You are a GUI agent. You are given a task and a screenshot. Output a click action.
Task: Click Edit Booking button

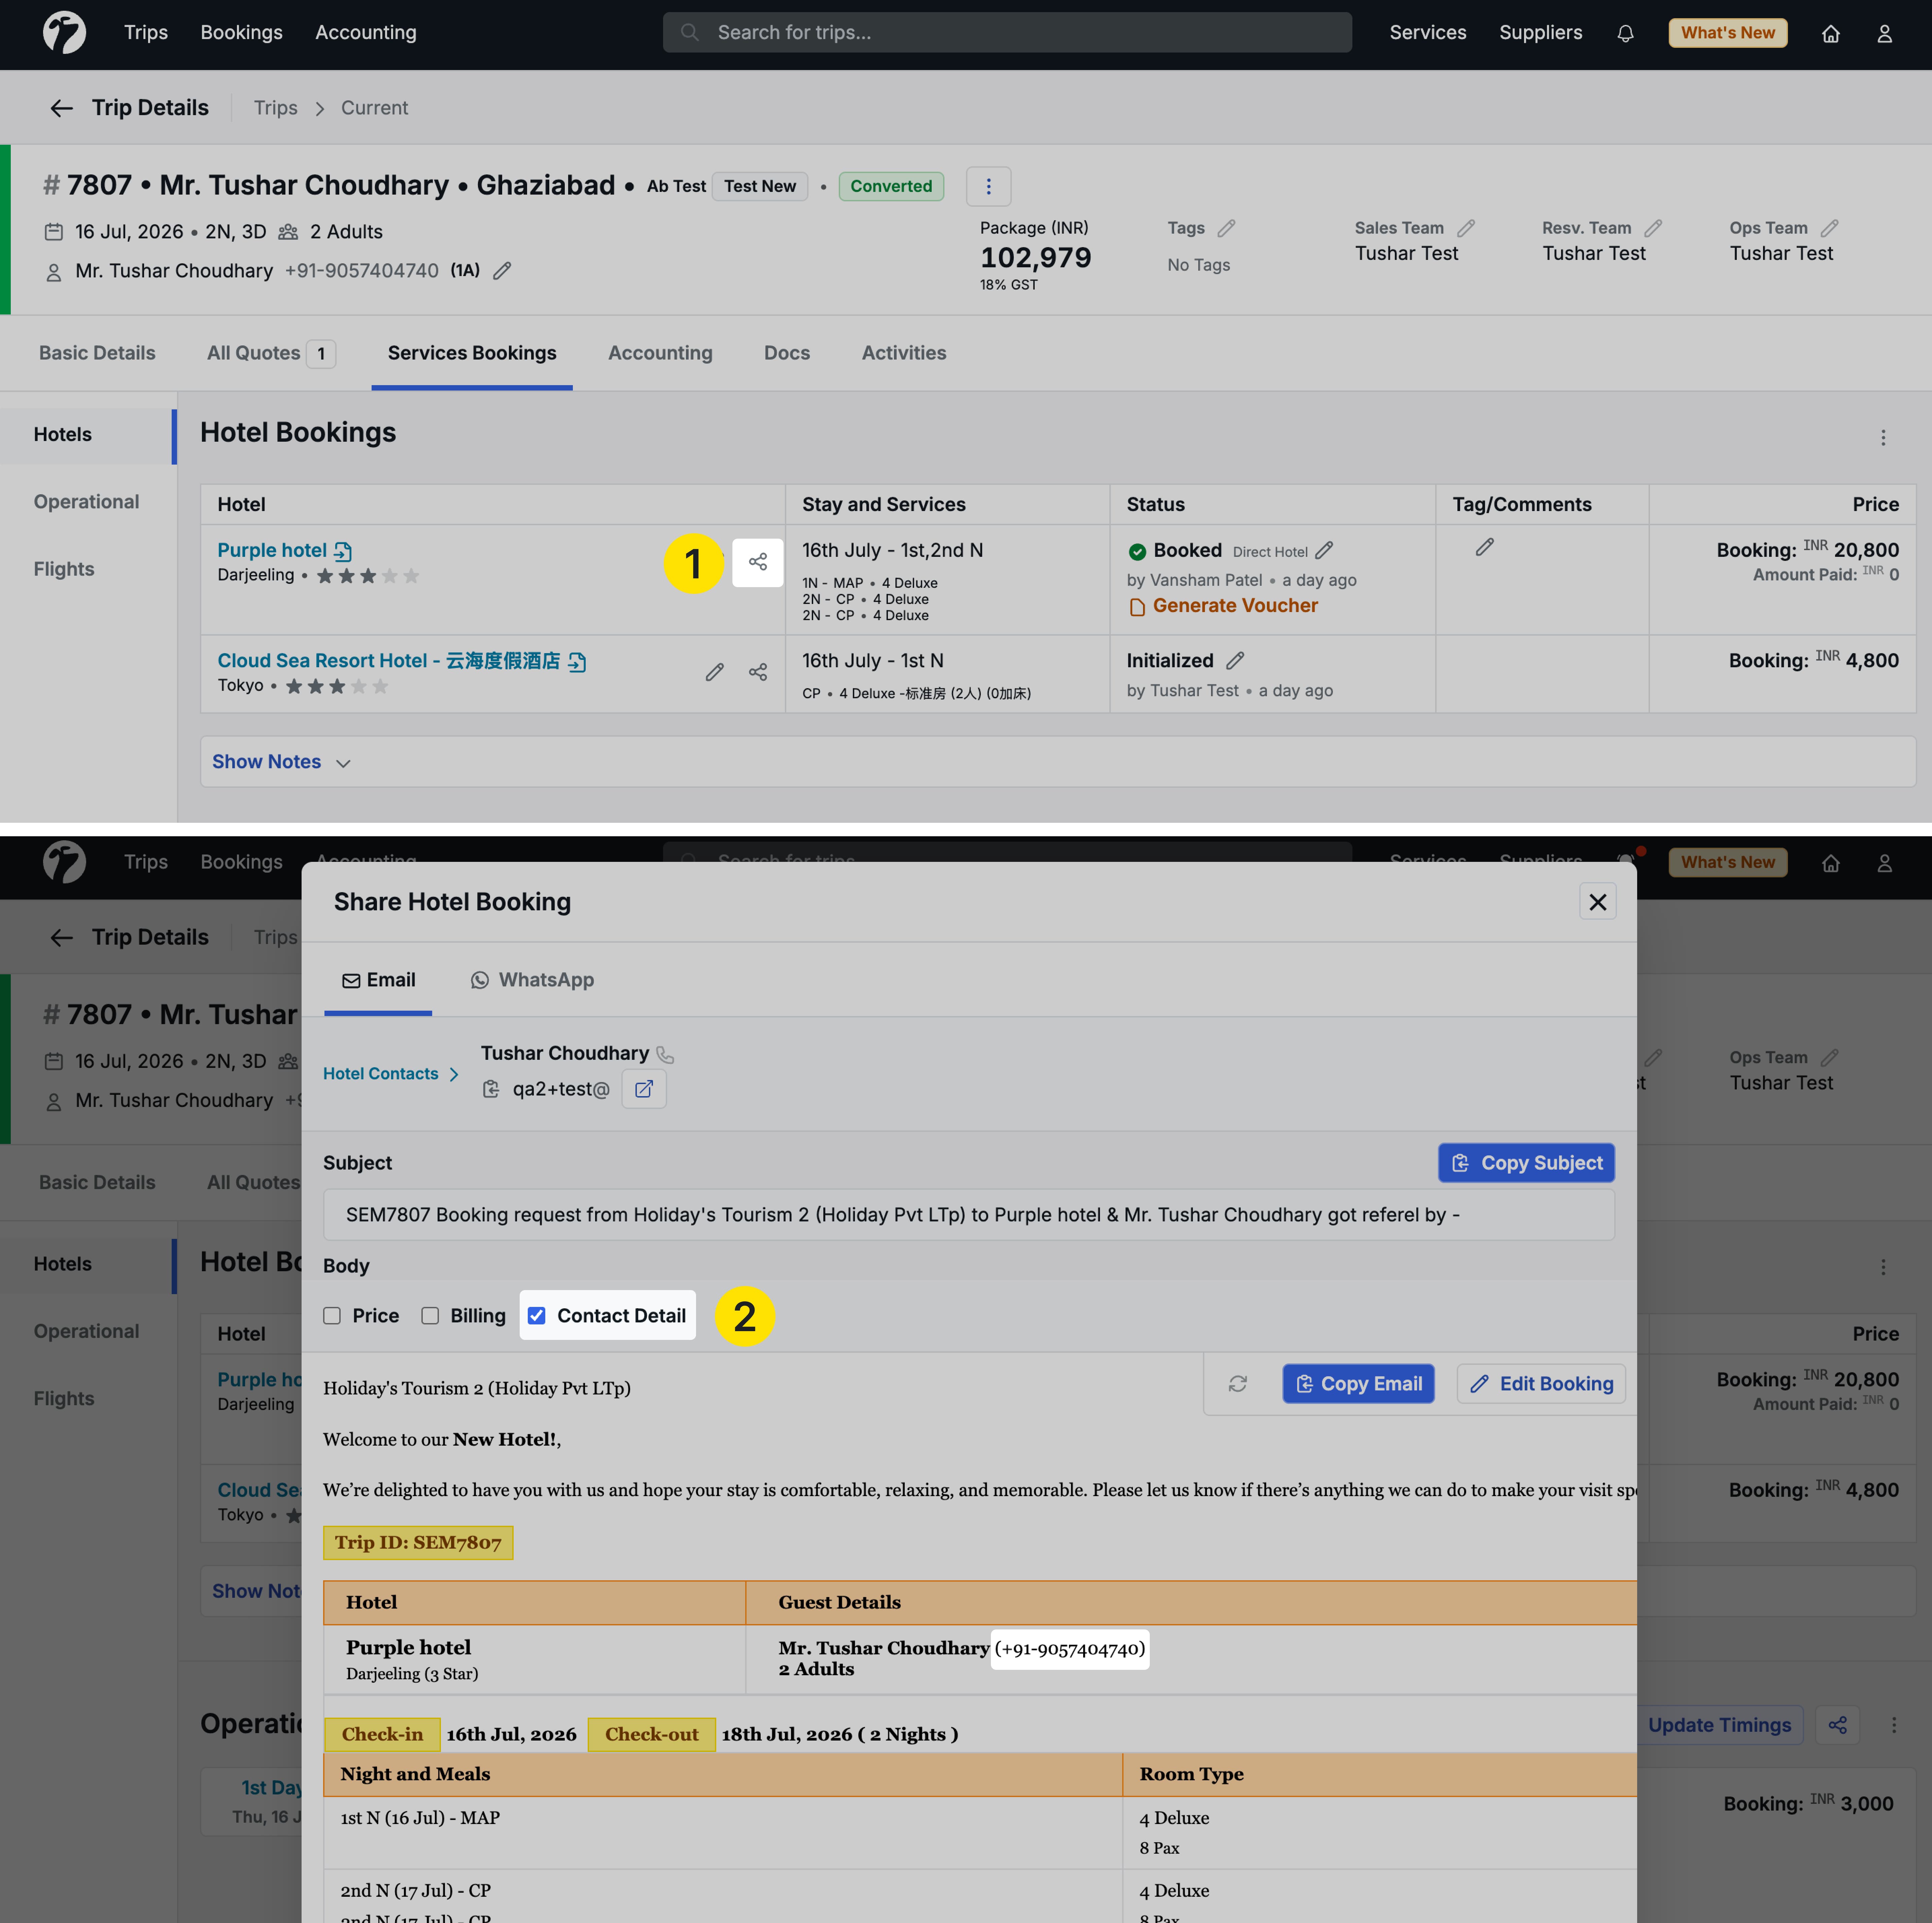pos(1541,1384)
